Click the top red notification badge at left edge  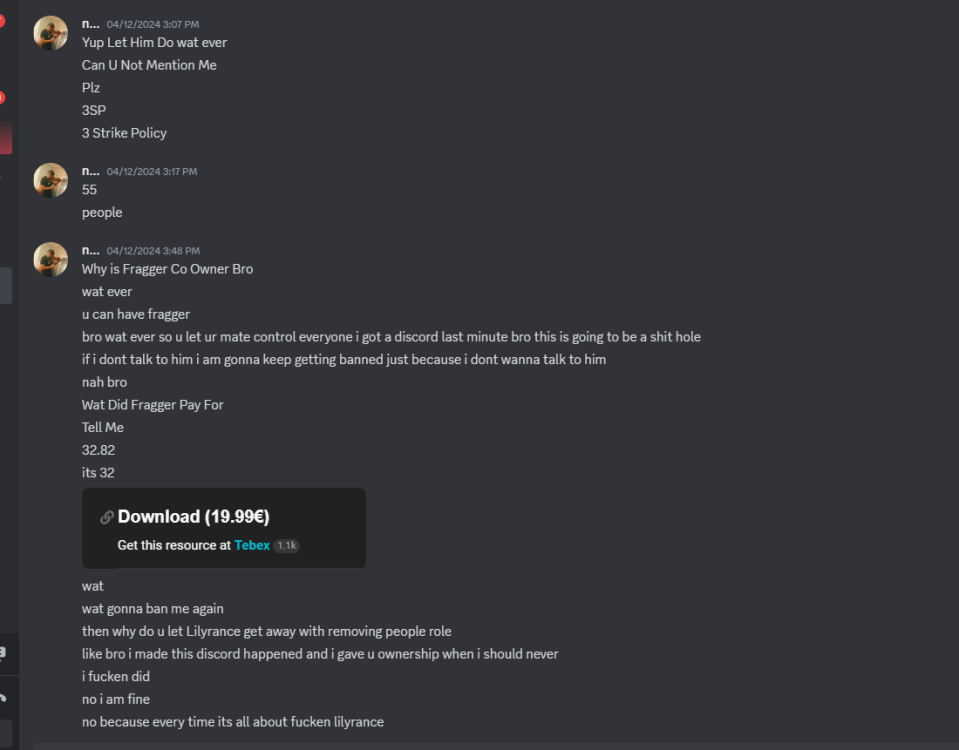[2, 21]
